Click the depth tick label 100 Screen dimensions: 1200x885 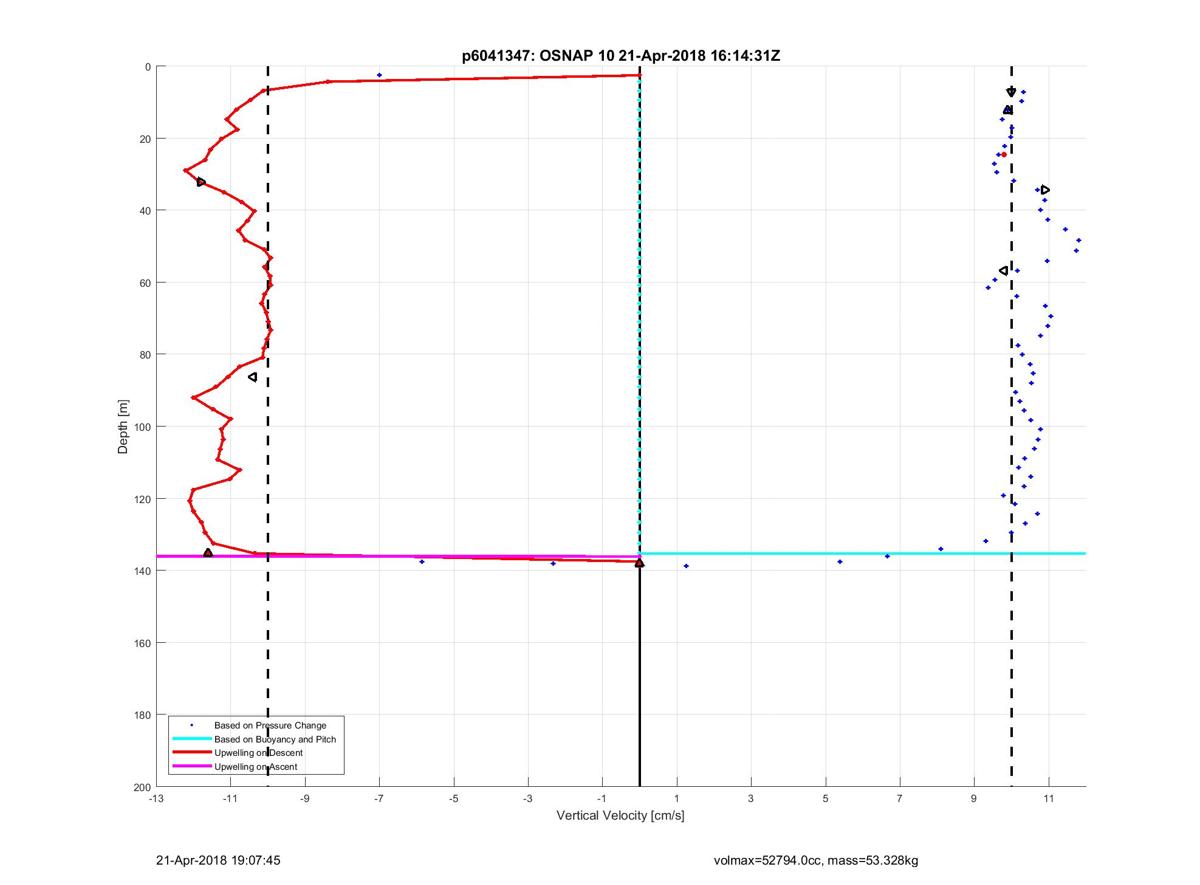(141, 427)
